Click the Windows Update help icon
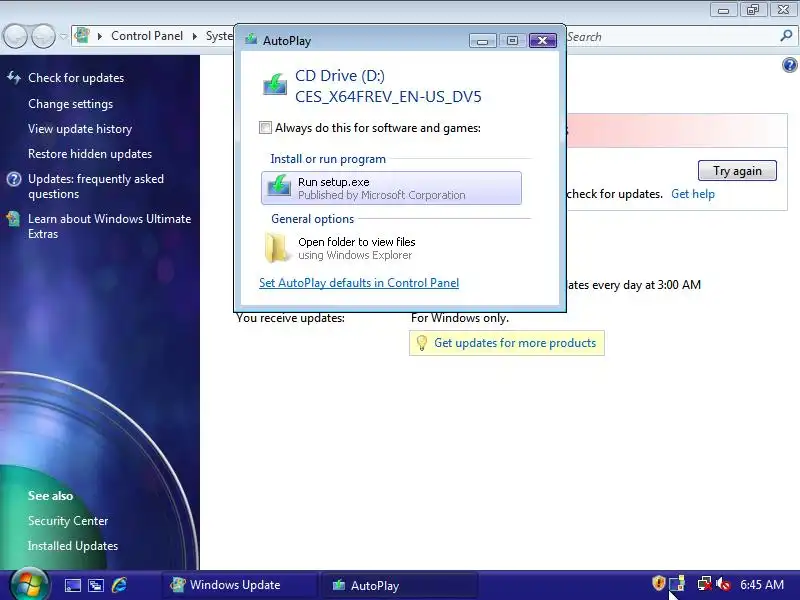 pyautogui.click(x=789, y=65)
